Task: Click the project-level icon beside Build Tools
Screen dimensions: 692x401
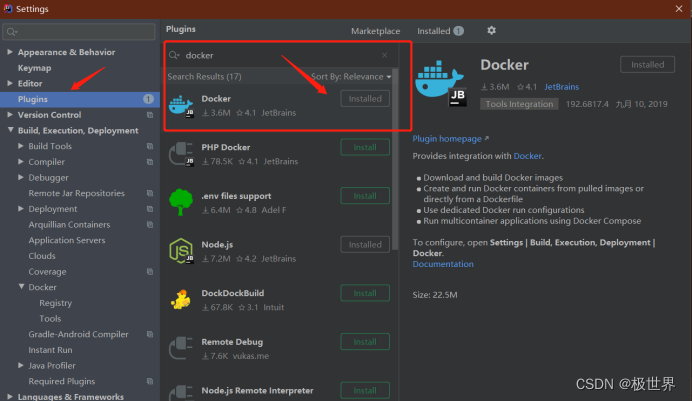Action: [x=150, y=146]
